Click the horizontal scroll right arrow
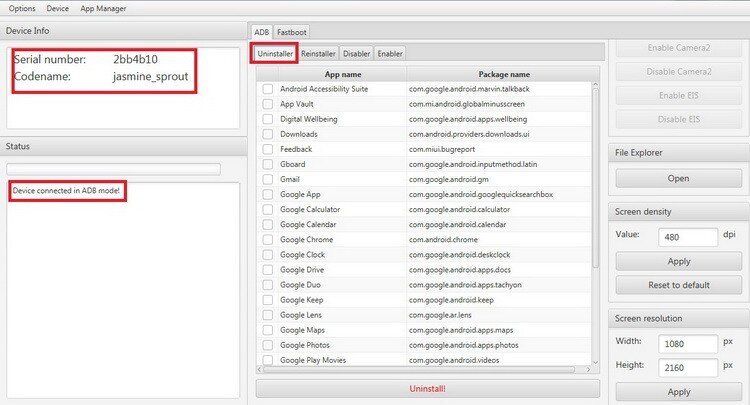 tap(588, 370)
